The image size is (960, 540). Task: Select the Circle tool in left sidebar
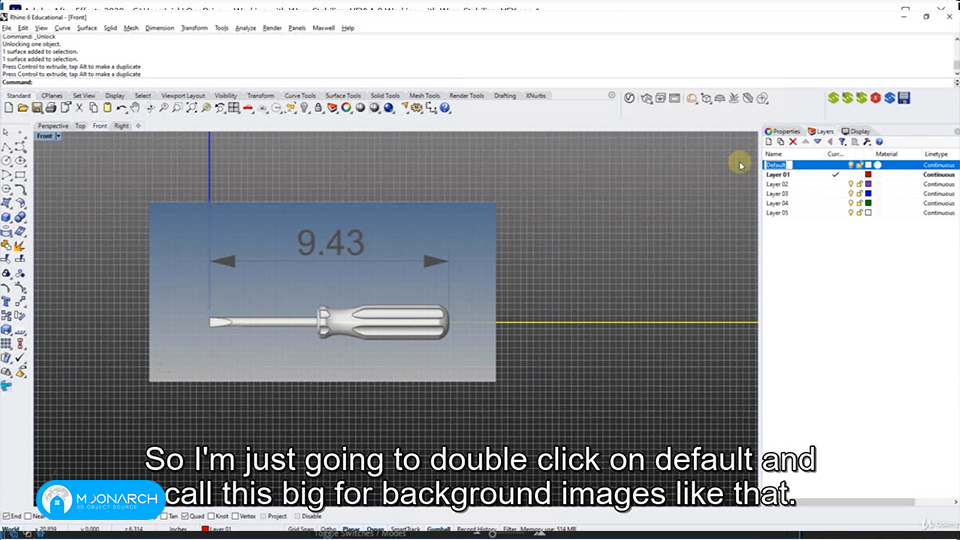[x=6, y=161]
